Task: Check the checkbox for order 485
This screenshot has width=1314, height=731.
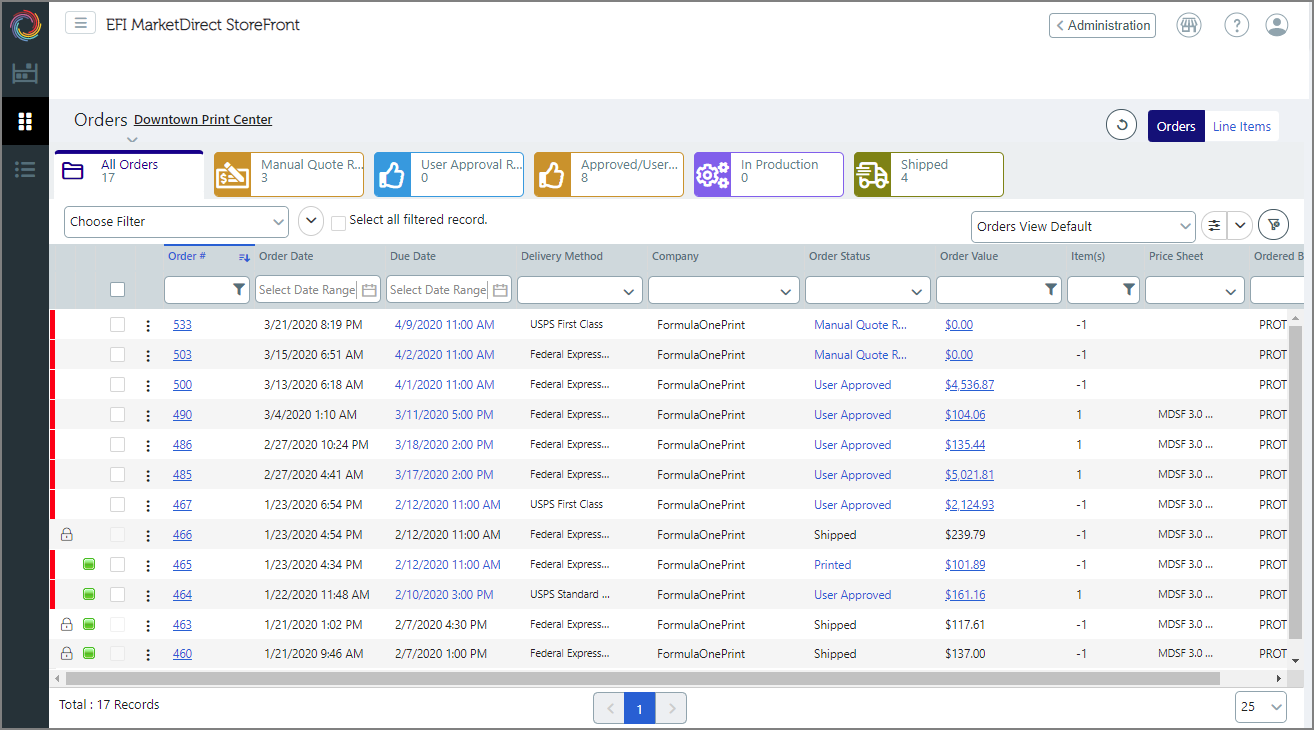Action: pyautogui.click(x=118, y=475)
